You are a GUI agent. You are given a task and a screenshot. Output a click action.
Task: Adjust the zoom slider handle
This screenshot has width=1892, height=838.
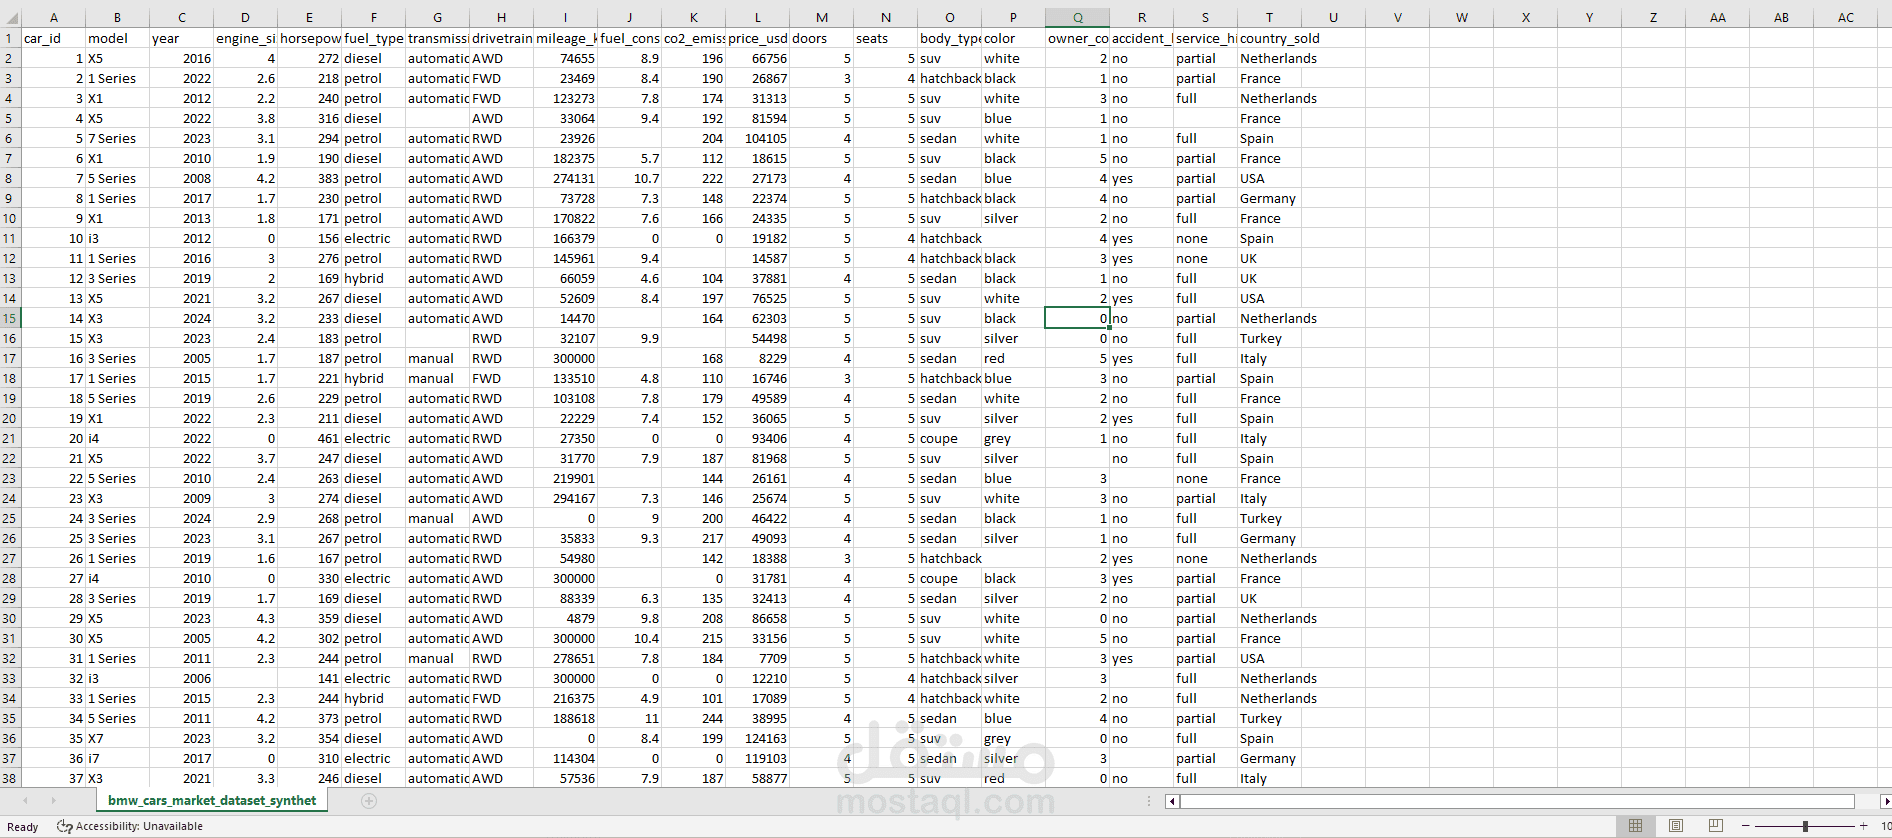[x=1805, y=826]
